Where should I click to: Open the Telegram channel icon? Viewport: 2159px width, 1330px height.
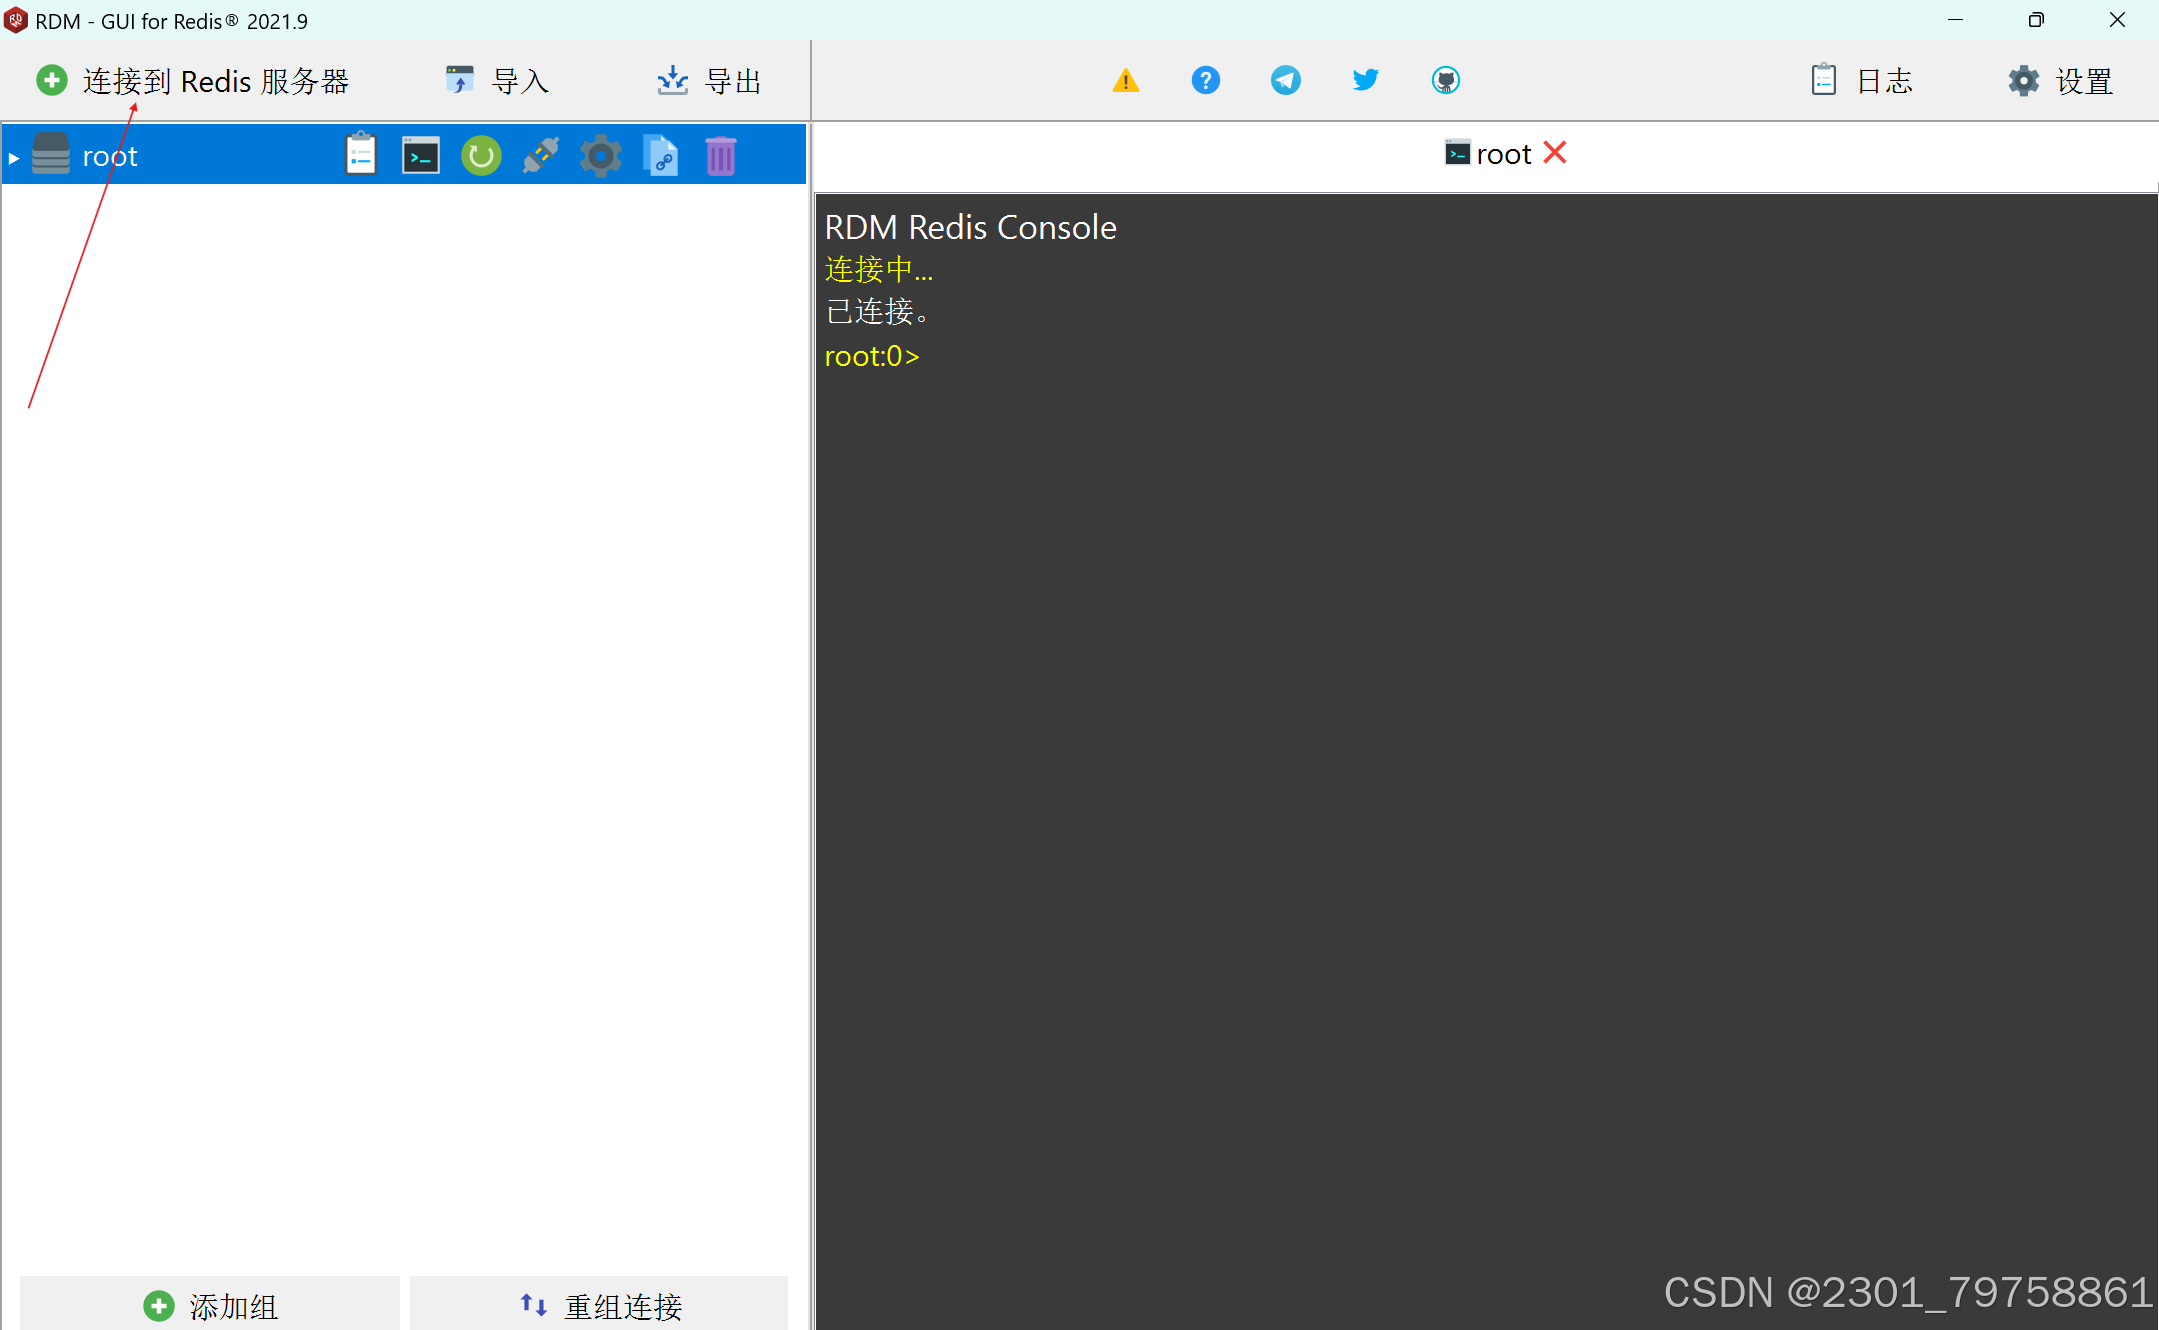pos(1286,80)
